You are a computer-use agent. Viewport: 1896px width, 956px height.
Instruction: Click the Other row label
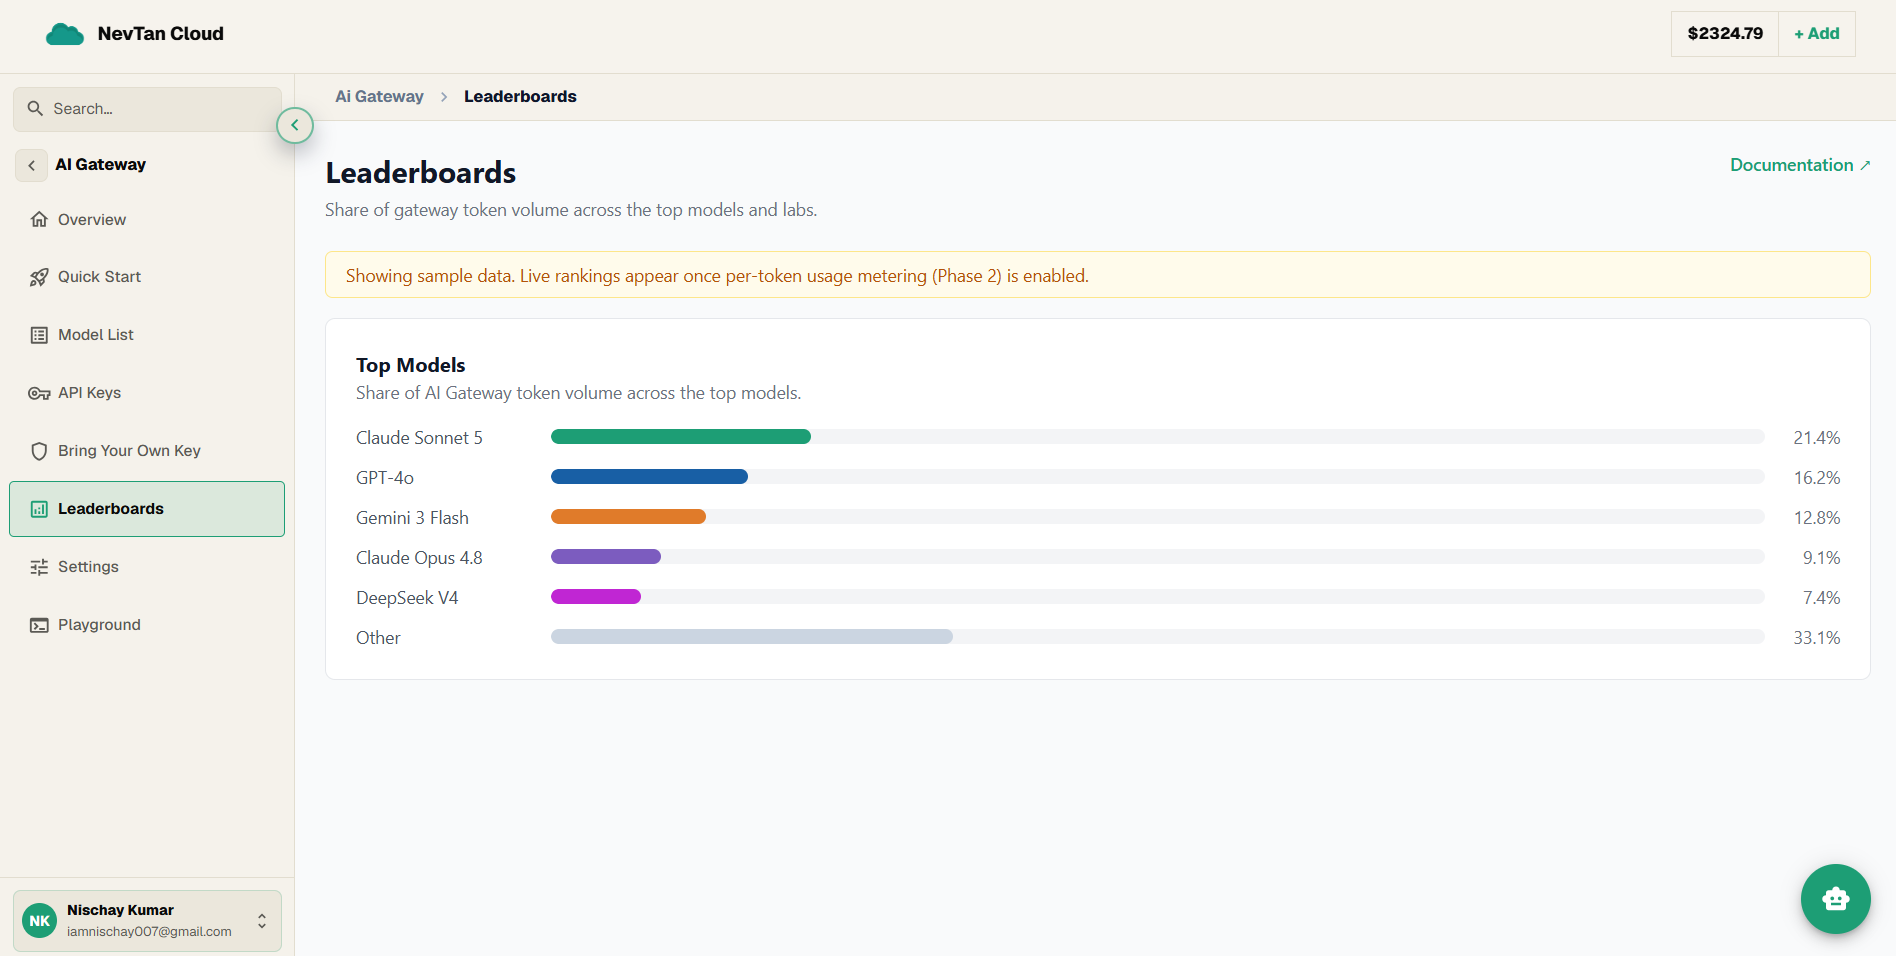coord(378,638)
